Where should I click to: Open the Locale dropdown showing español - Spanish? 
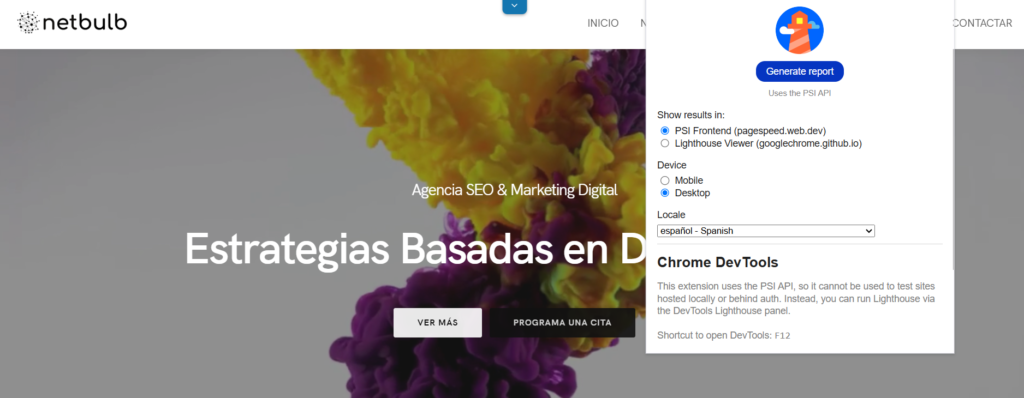pyautogui.click(x=765, y=231)
